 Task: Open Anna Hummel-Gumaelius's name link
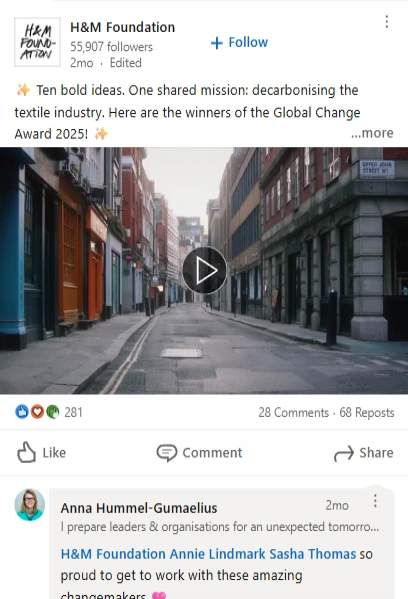139,508
